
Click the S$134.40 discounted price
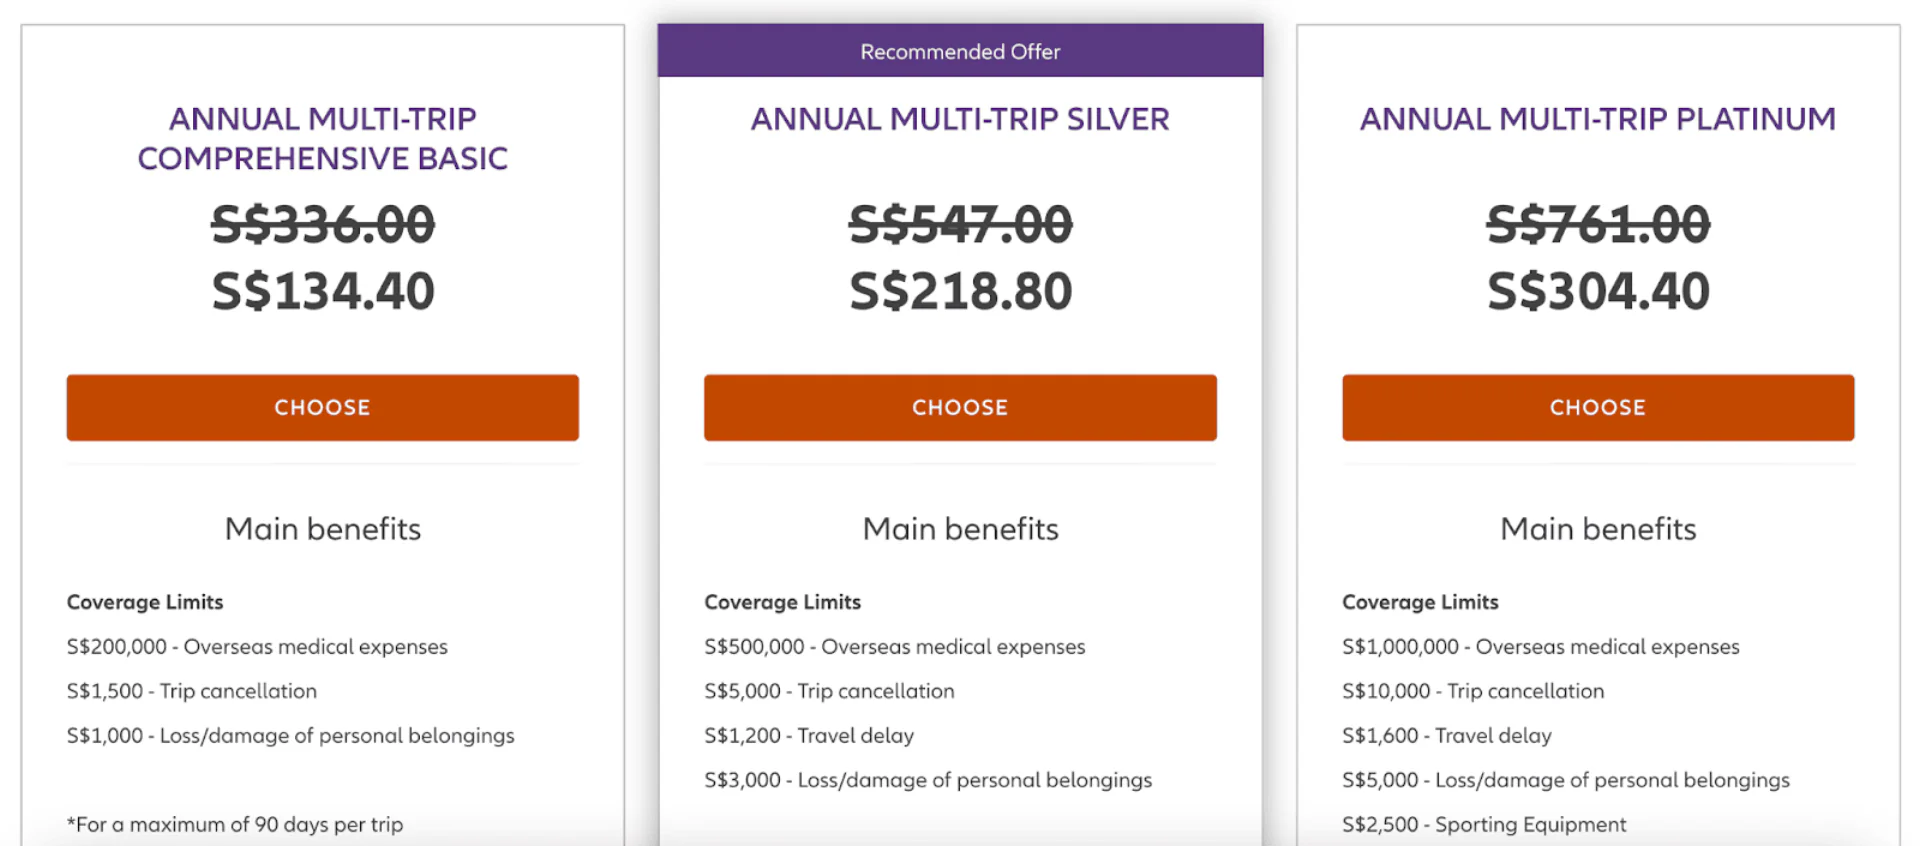coord(322,291)
